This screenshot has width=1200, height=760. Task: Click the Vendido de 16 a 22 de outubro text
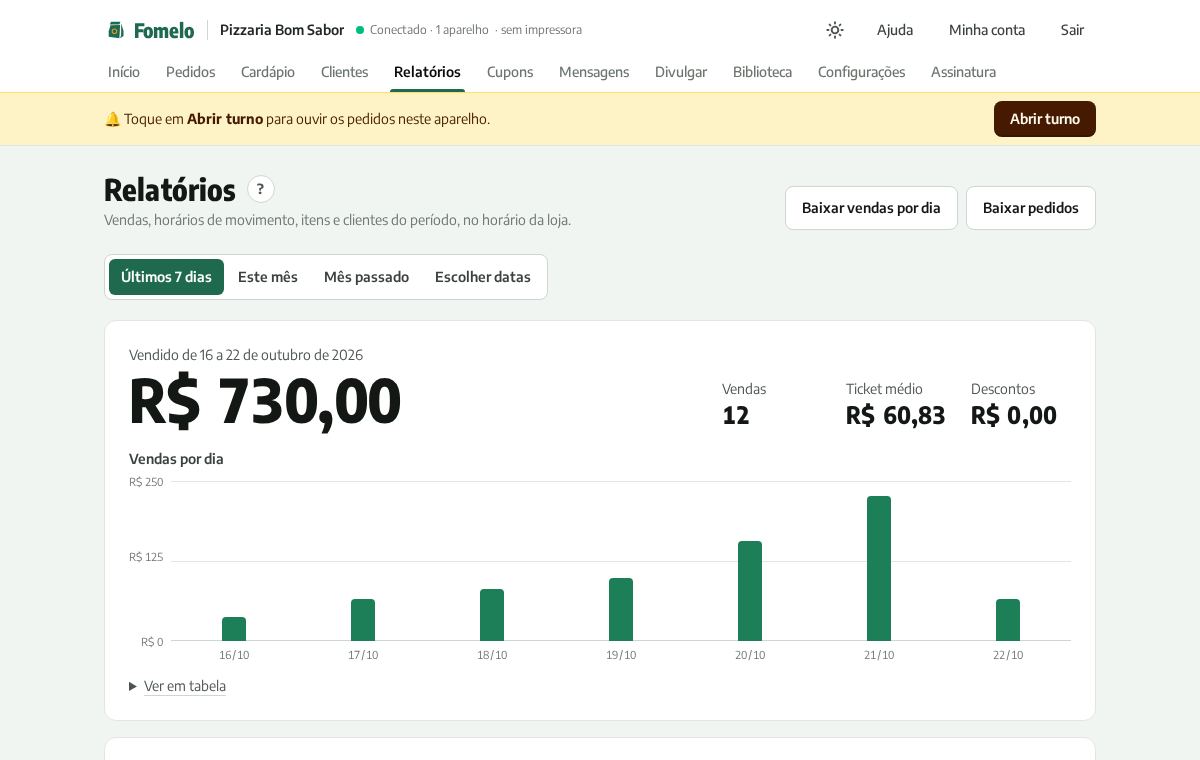(246, 355)
